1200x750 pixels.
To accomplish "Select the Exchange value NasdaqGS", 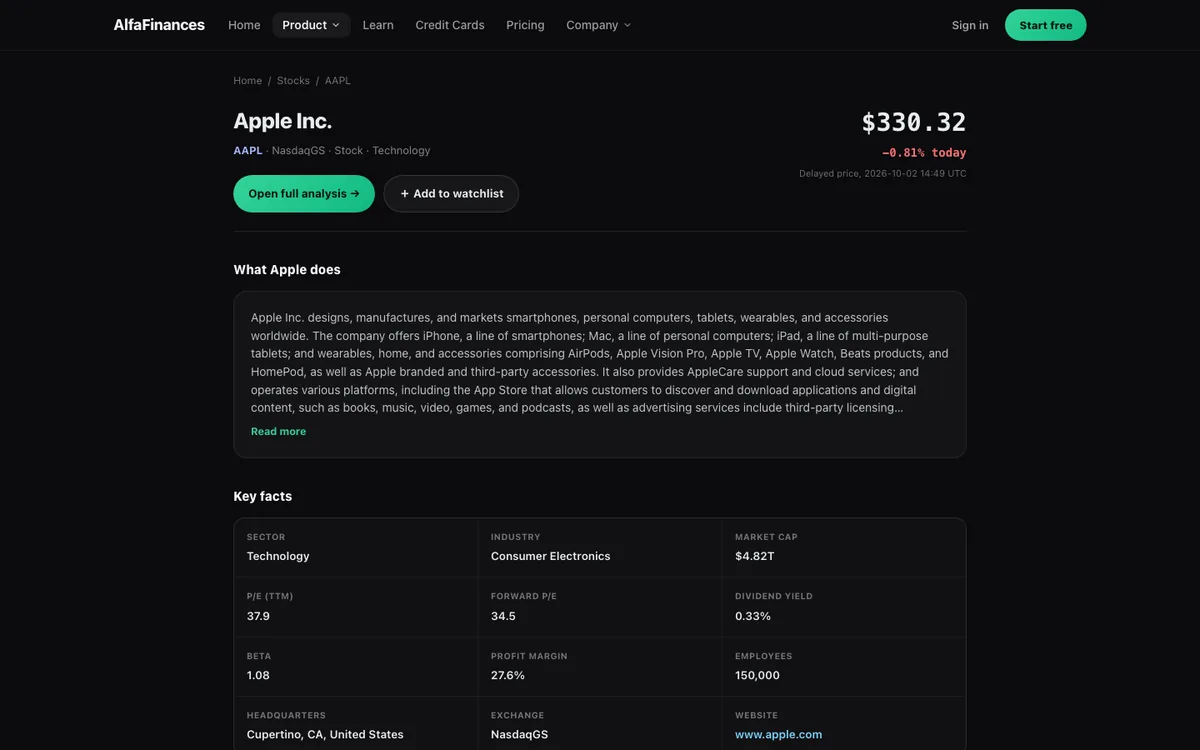I will pos(520,735).
